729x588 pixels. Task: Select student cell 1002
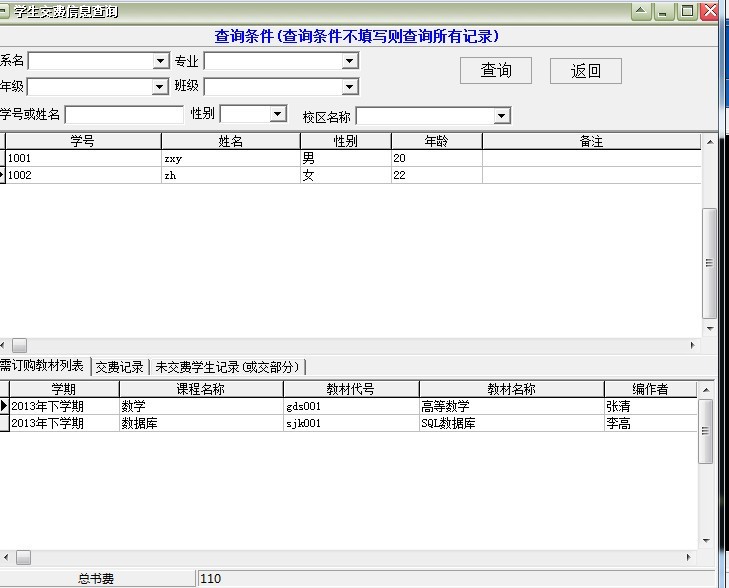(83, 175)
